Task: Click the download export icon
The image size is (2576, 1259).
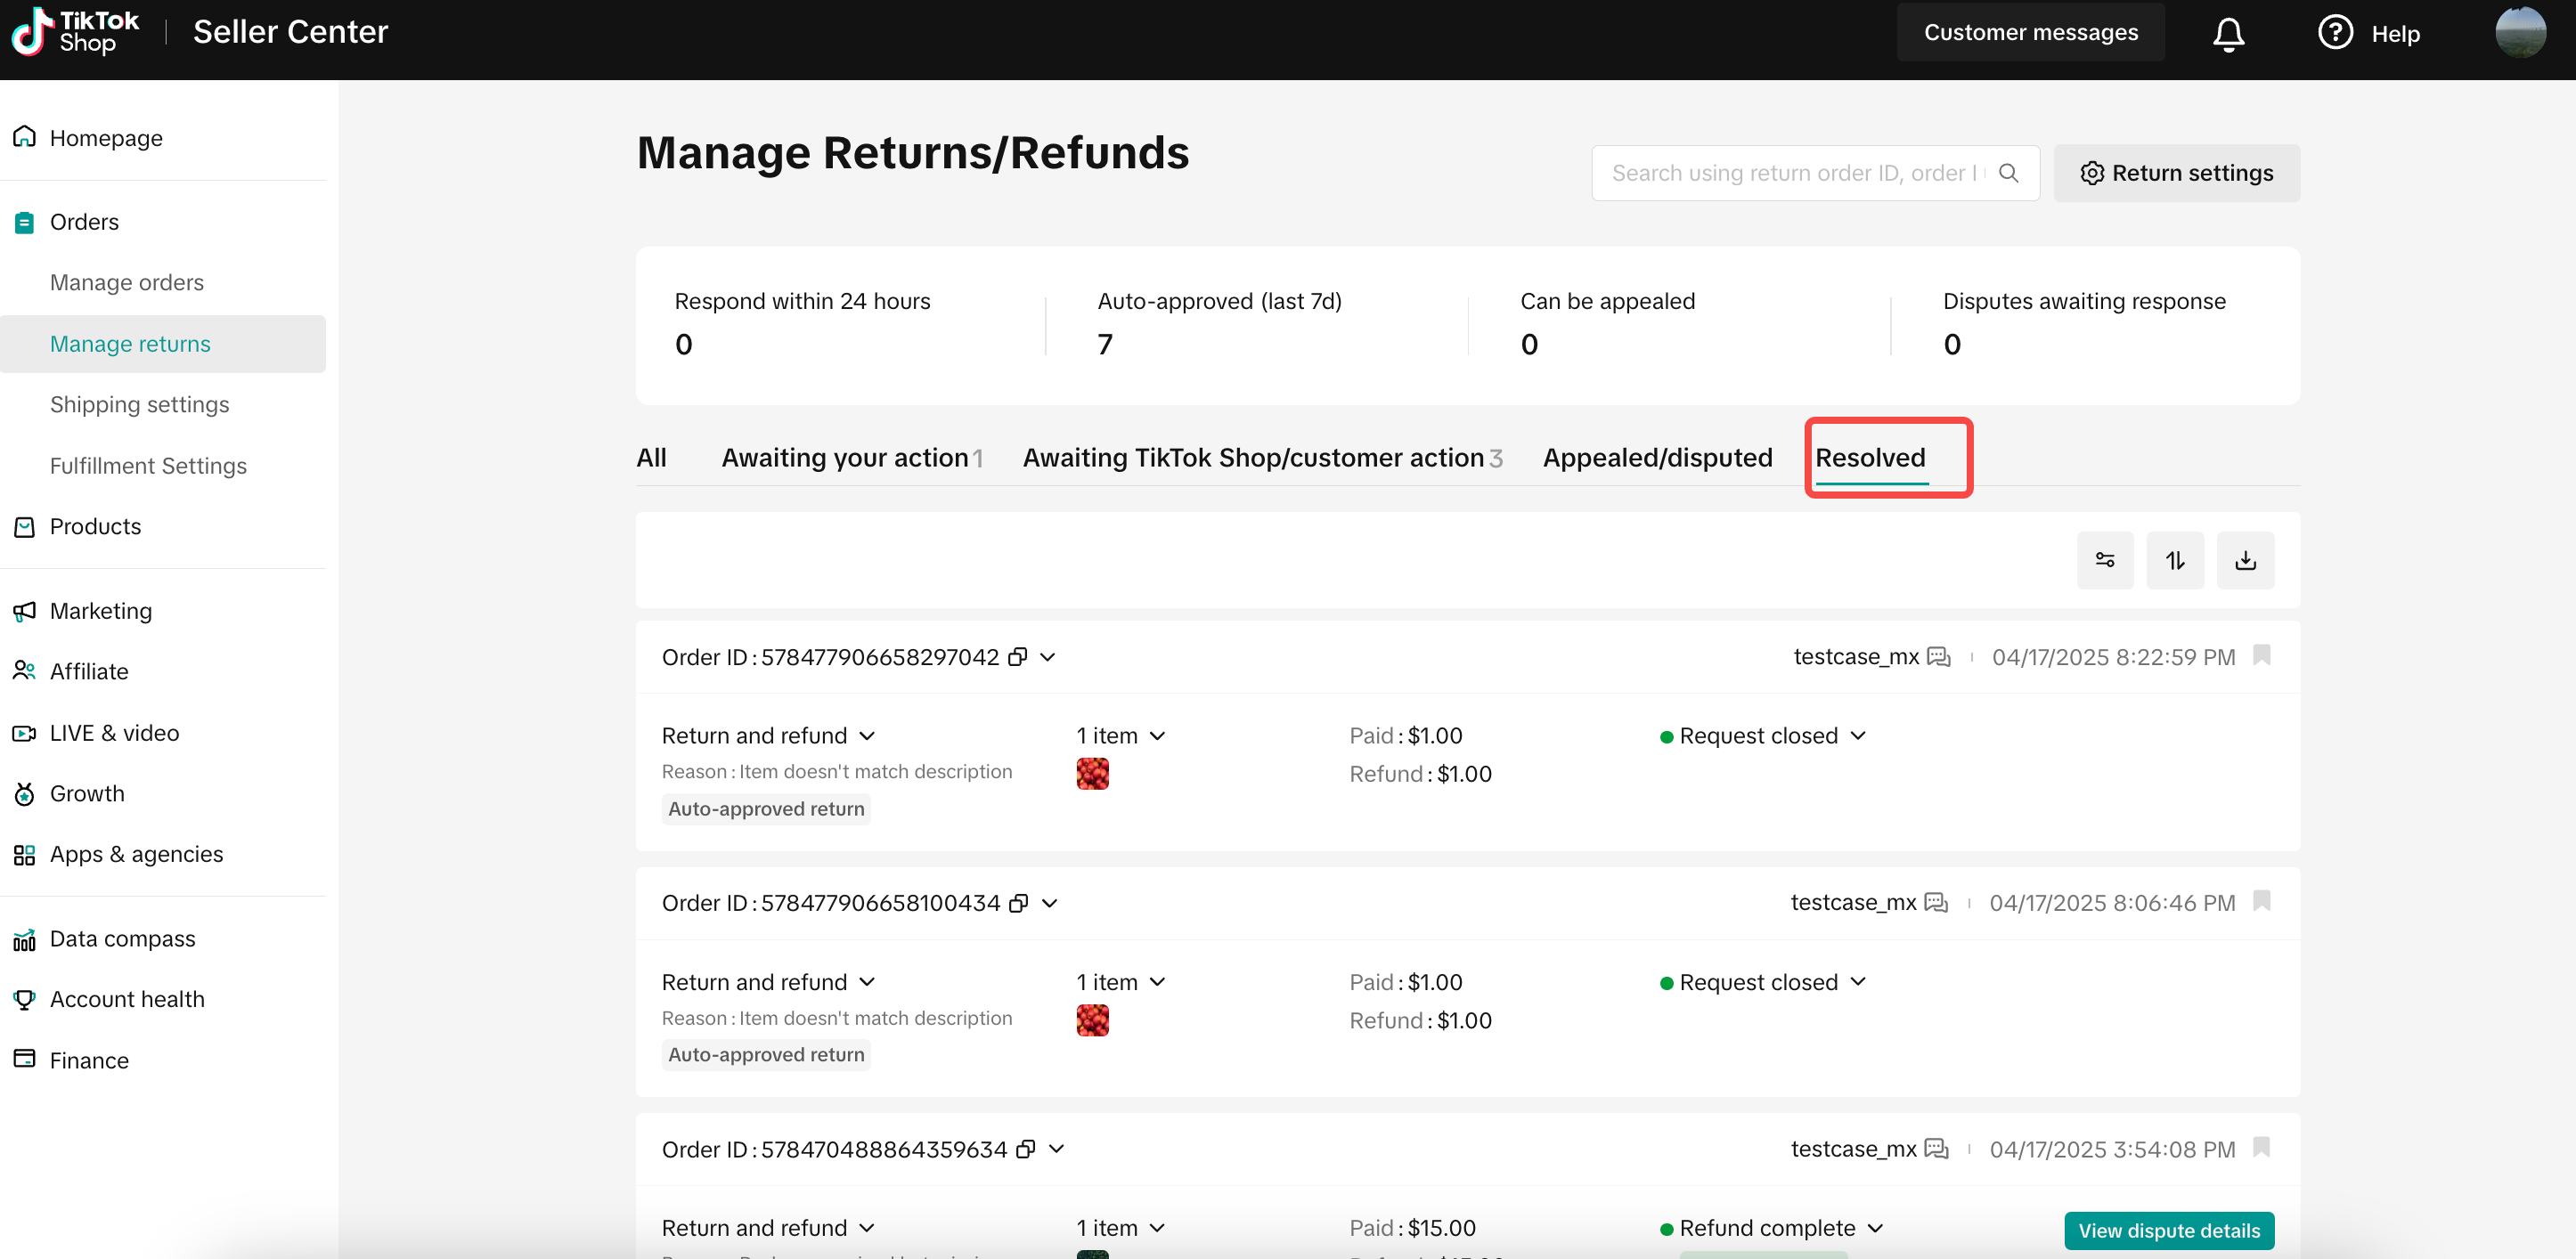Action: coord(2245,560)
